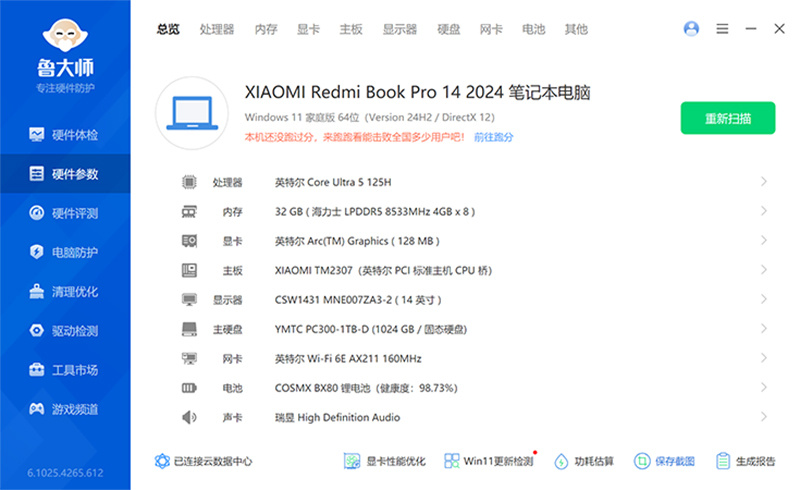This screenshot has width=800, height=490.
Task: Open 硬件体检 in the sidebar
Action: [65, 135]
